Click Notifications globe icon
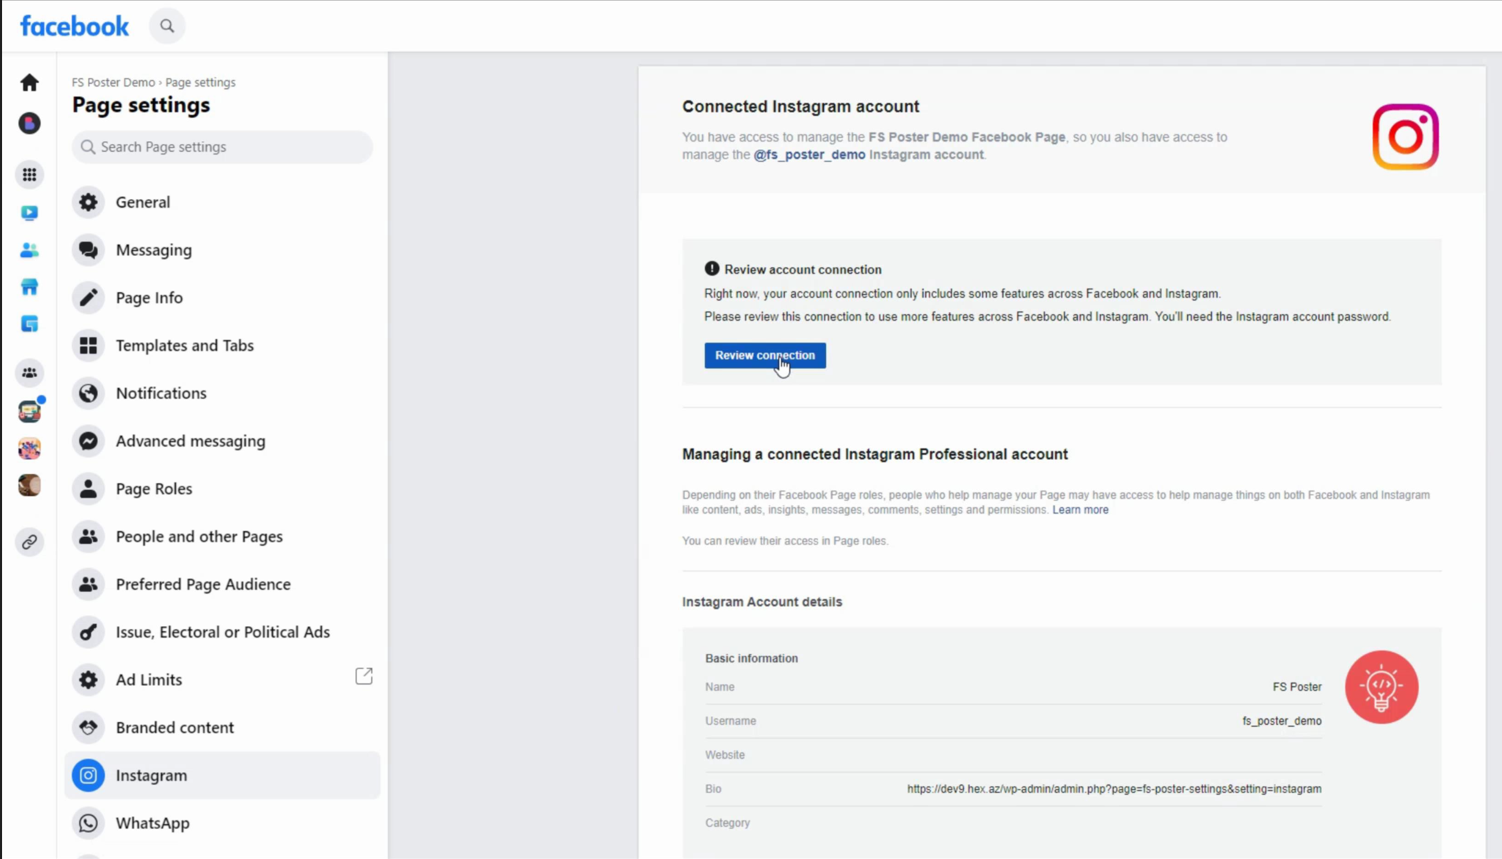 pyautogui.click(x=88, y=393)
